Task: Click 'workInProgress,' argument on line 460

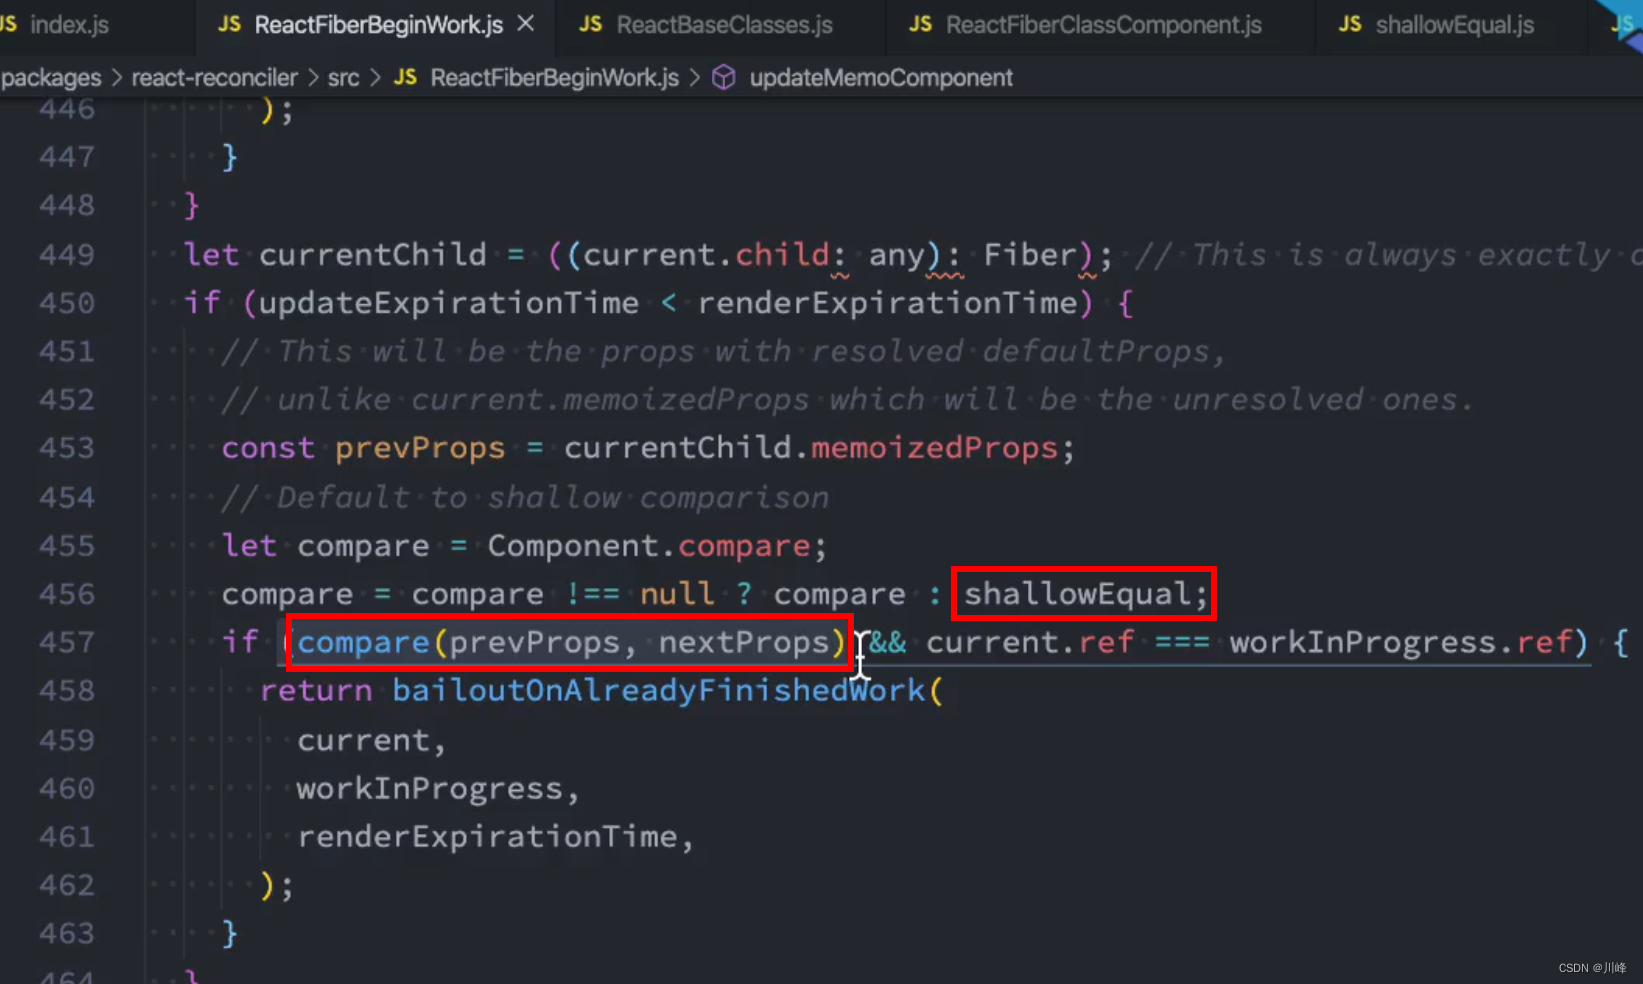Action: (x=438, y=789)
